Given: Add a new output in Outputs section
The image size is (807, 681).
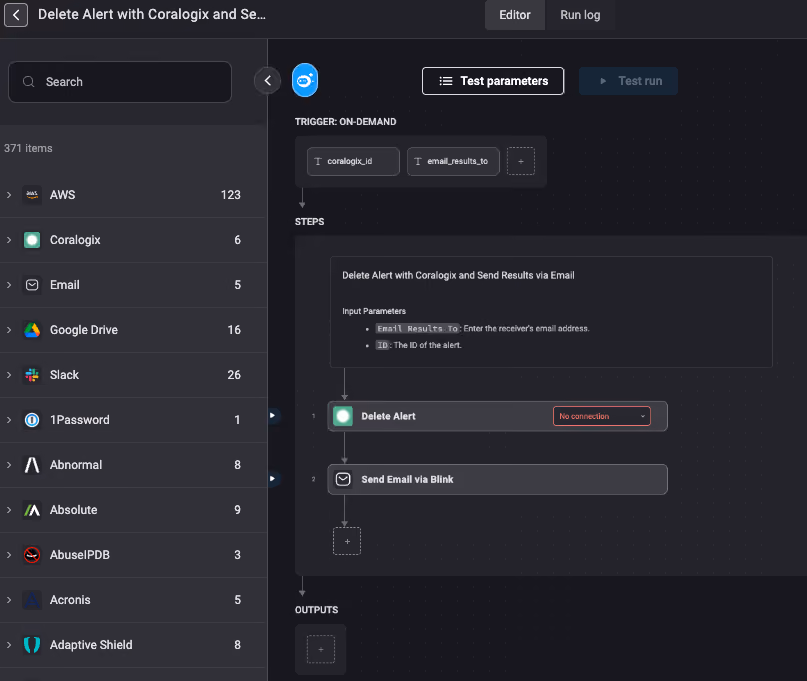Looking at the screenshot, I should [321, 650].
